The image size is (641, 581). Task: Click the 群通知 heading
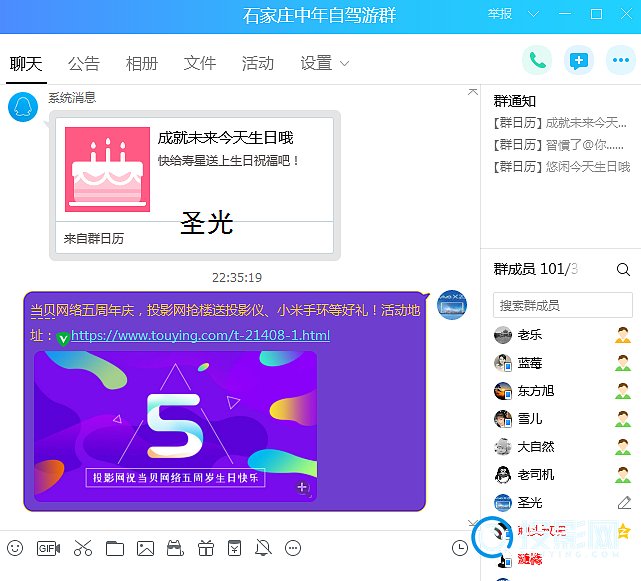[x=514, y=101]
